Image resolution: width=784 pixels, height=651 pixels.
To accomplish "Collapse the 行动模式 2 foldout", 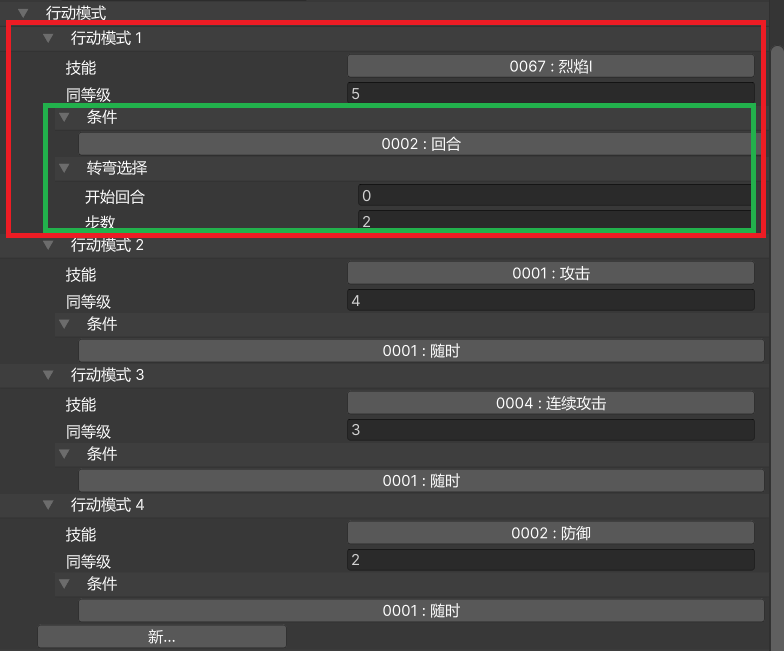I will coord(47,245).
